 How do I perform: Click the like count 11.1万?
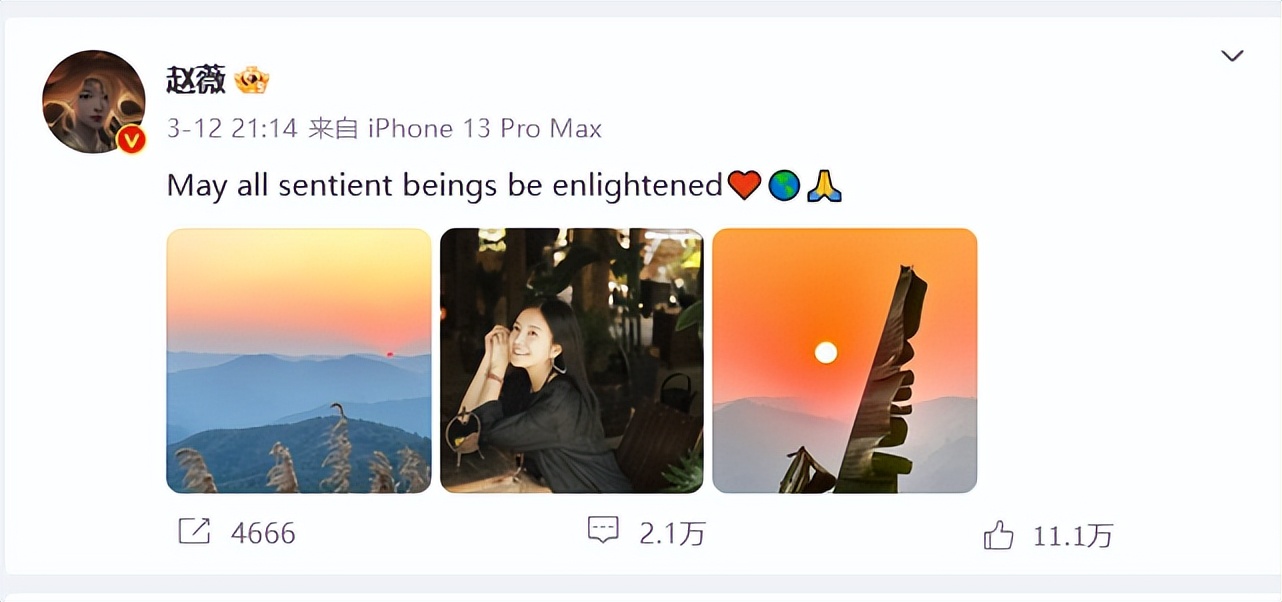pyautogui.click(x=1072, y=537)
